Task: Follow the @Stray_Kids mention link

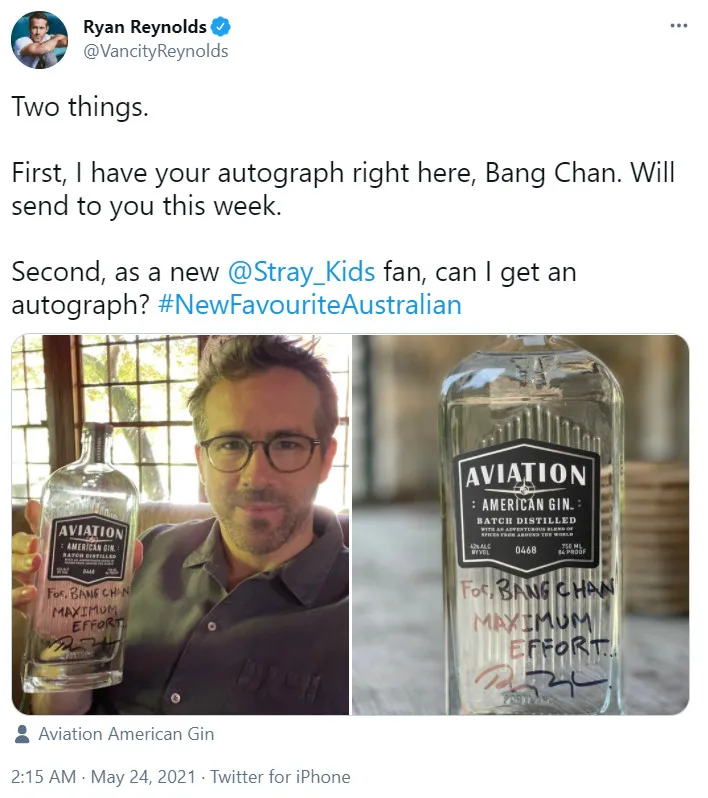Action: [x=302, y=272]
